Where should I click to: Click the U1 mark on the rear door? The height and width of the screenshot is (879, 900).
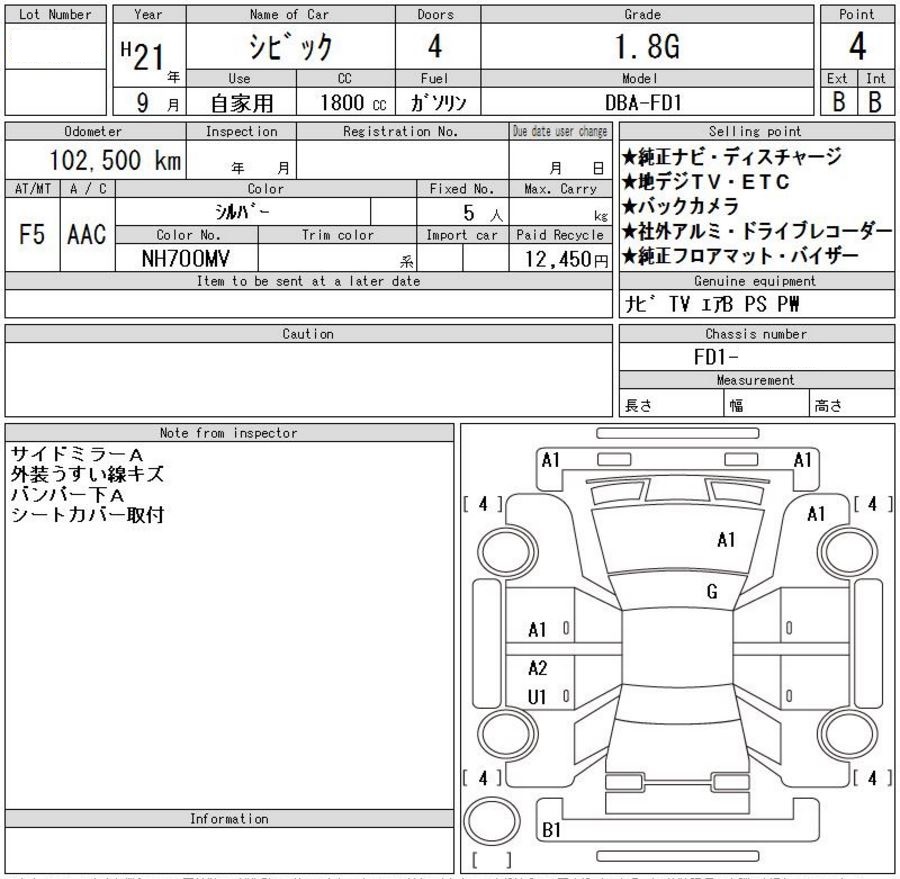[537, 696]
